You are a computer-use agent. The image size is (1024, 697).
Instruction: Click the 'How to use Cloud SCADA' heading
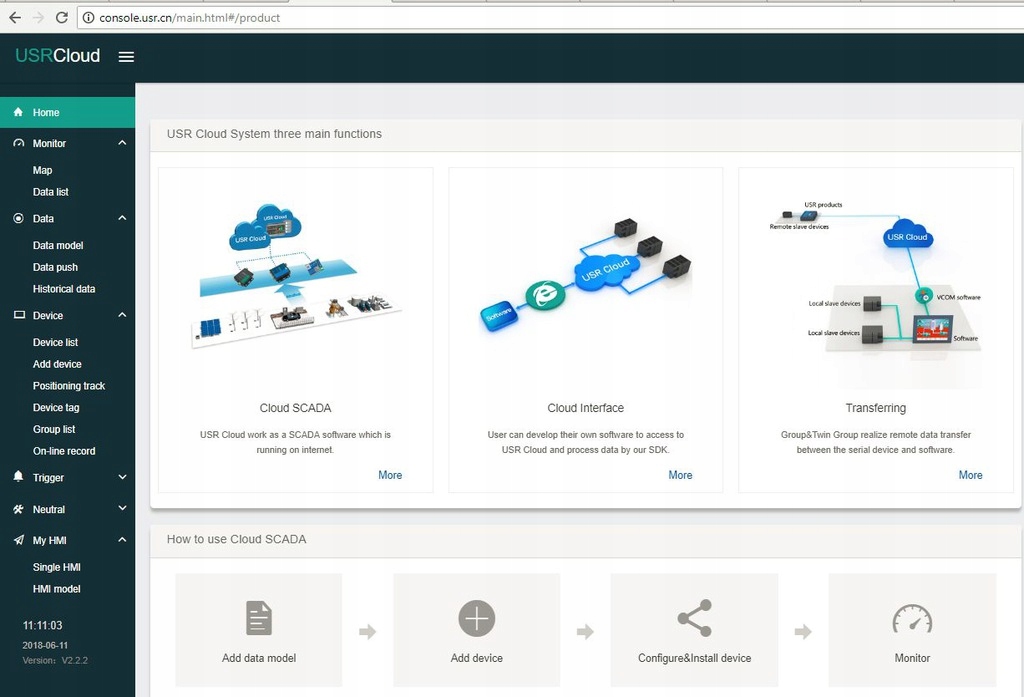click(x=236, y=539)
